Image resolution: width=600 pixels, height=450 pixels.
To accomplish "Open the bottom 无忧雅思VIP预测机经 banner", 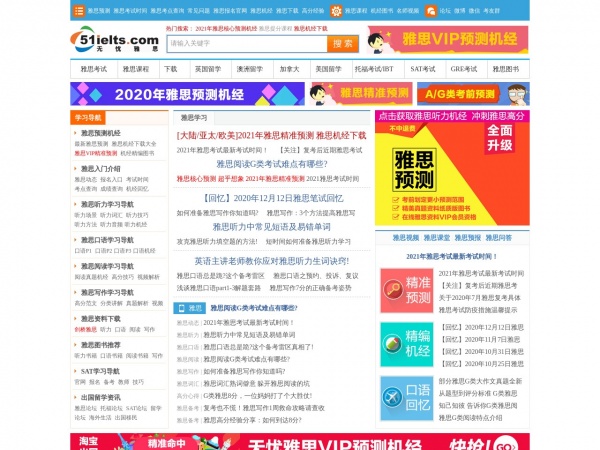I will coord(300,442).
